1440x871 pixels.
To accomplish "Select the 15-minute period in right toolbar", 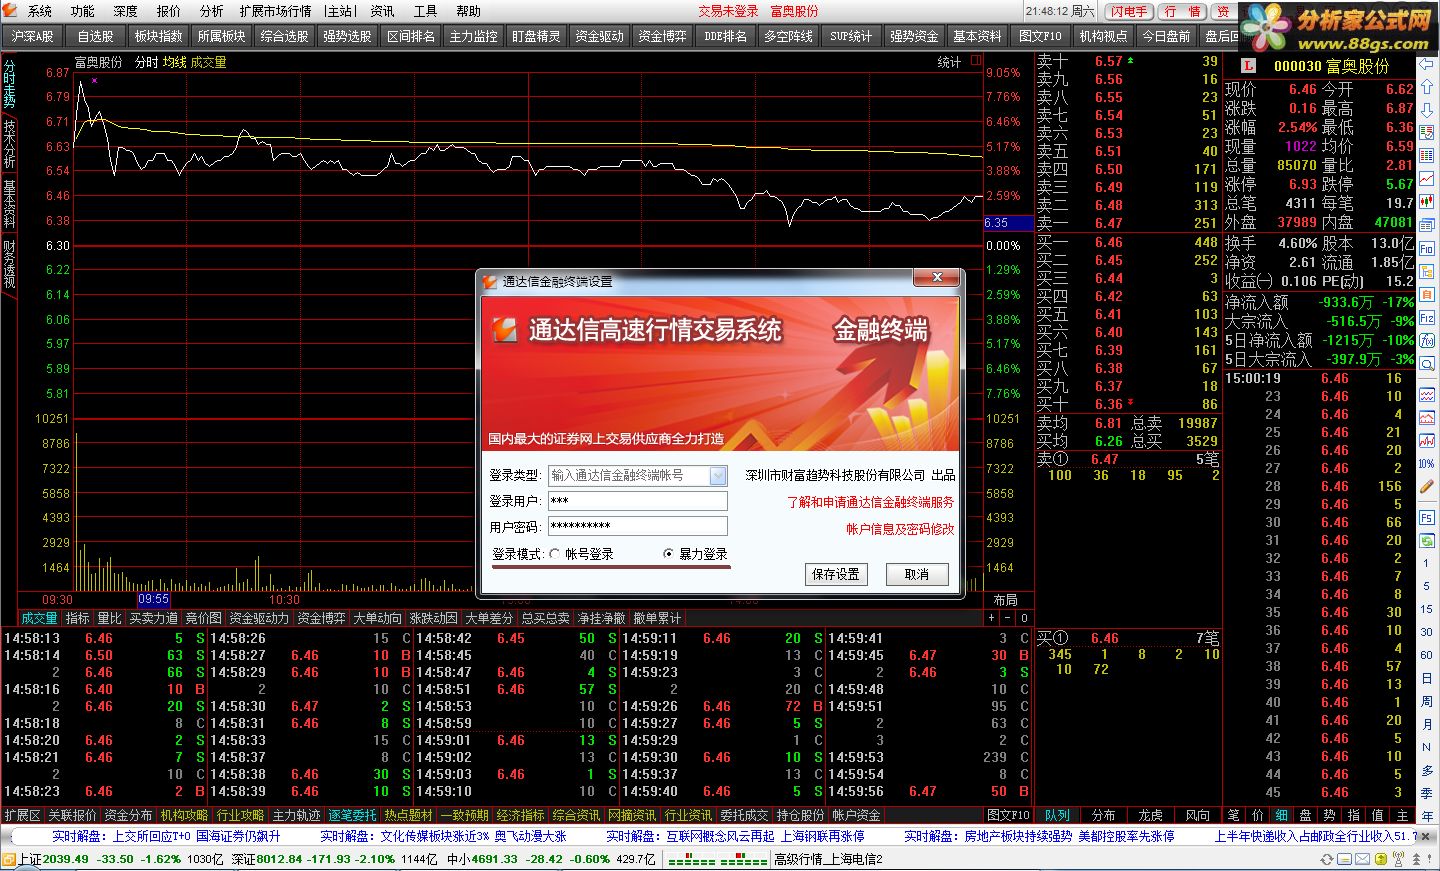I will click(1427, 608).
